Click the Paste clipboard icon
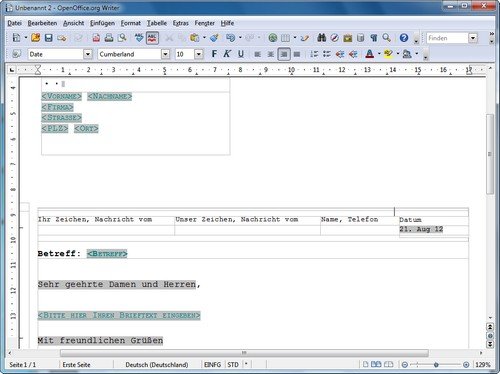The image size is (500, 374). coord(194,38)
